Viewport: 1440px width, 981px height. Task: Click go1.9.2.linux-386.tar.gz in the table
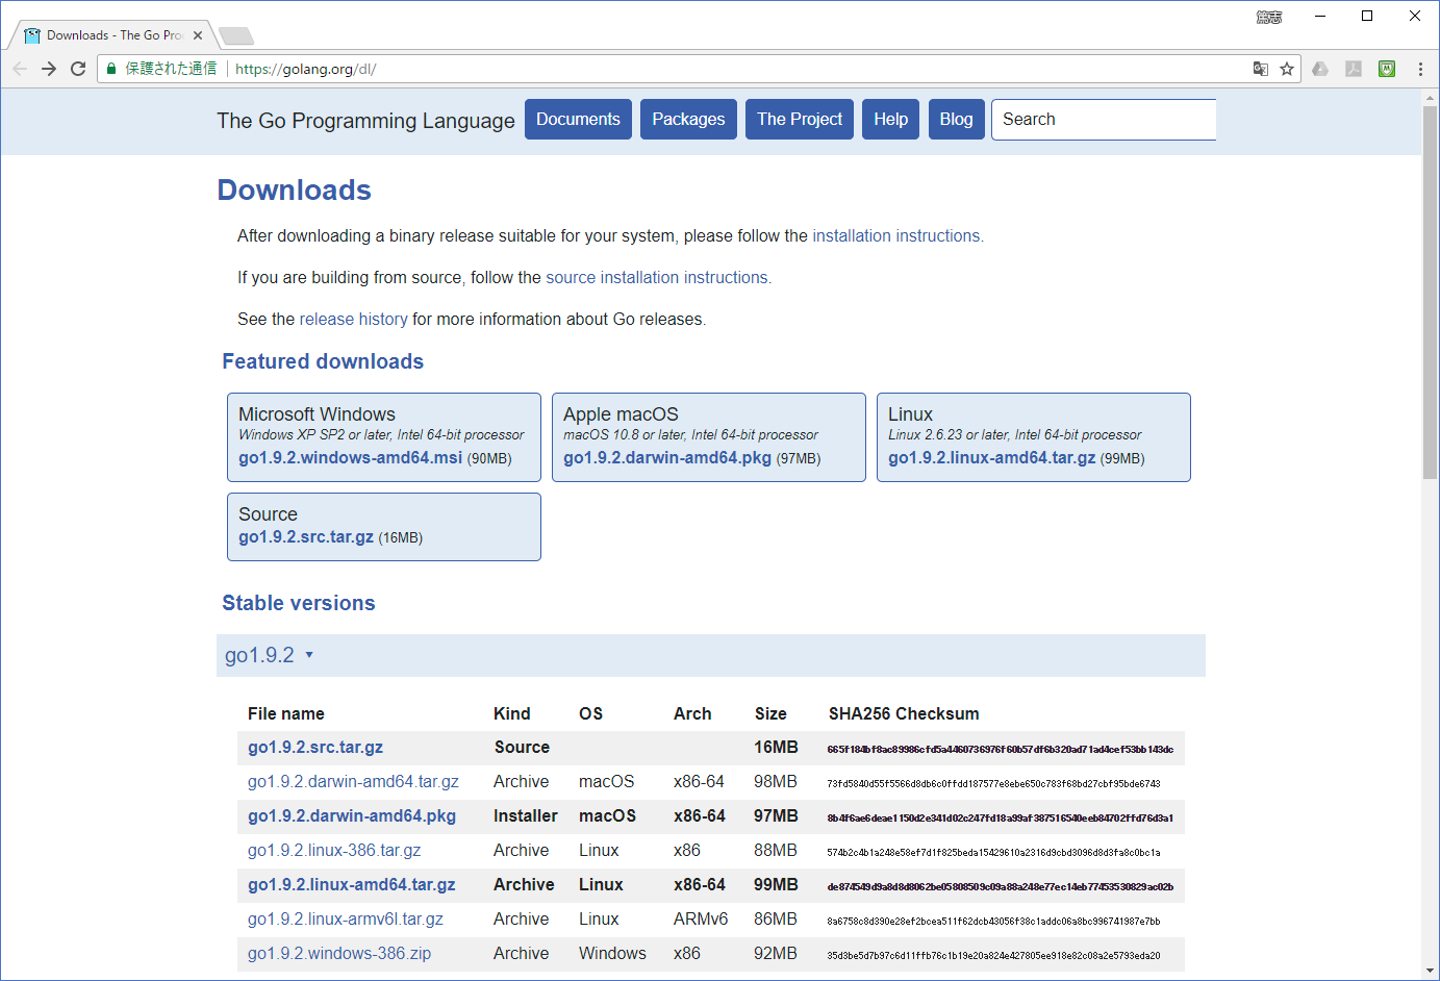[334, 850]
